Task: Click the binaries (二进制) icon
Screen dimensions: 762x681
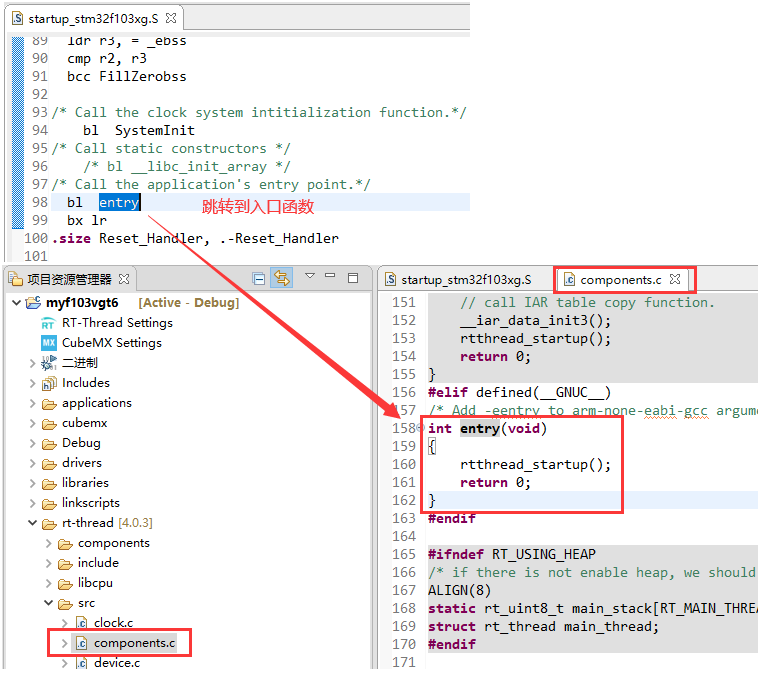Action: [x=49, y=363]
